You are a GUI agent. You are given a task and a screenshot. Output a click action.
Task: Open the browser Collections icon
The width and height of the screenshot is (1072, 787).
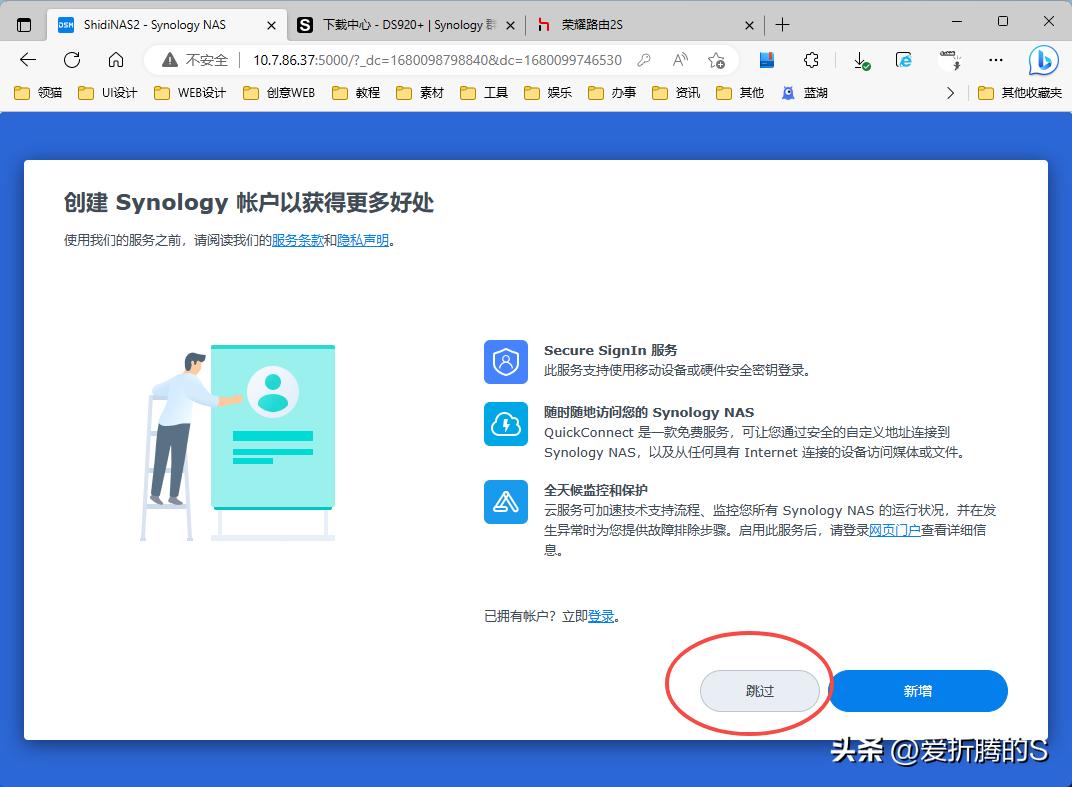[766, 60]
